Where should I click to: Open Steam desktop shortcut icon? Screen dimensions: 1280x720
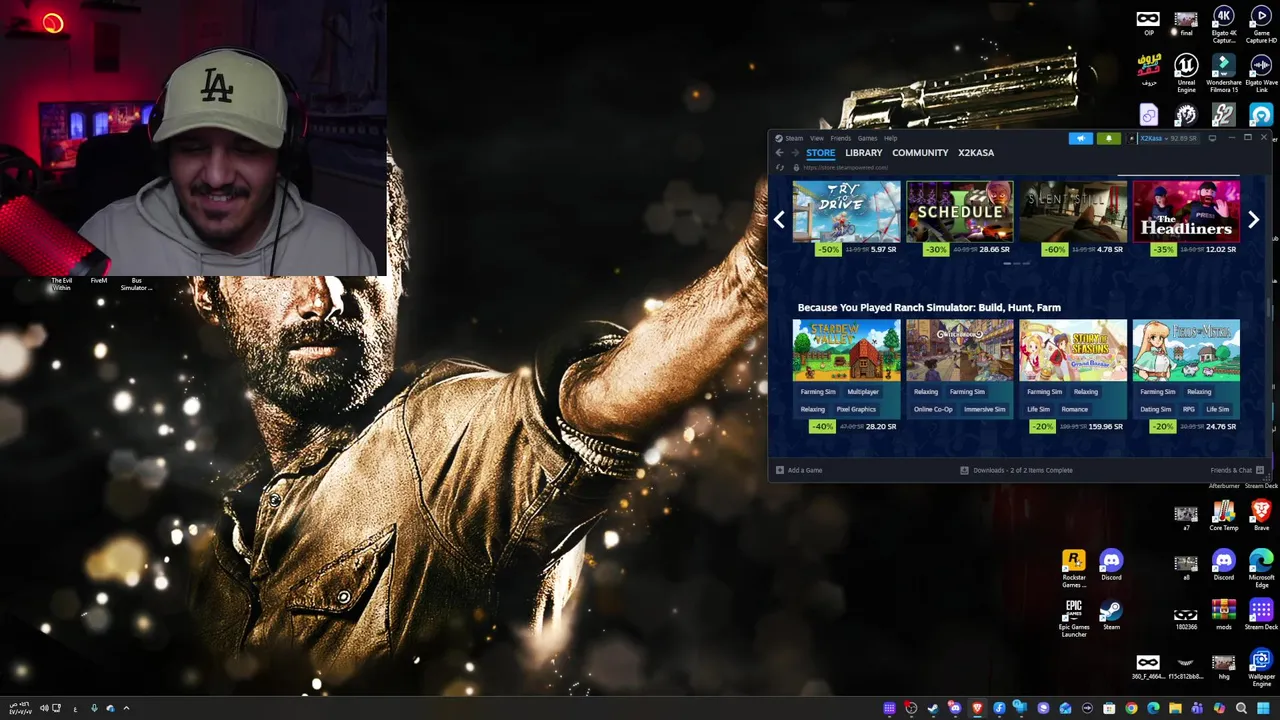click(x=1111, y=615)
